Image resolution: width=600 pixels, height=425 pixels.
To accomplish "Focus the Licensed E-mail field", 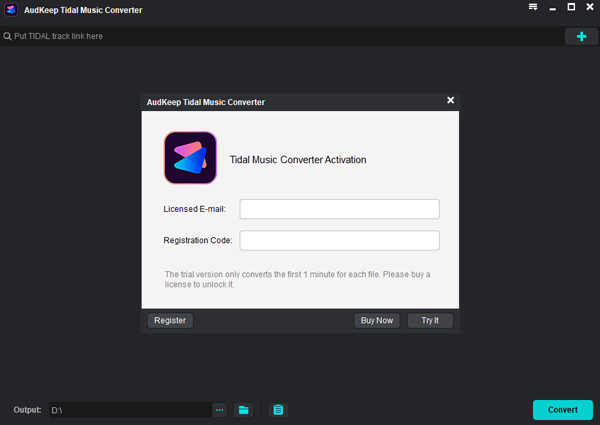I will coord(339,209).
